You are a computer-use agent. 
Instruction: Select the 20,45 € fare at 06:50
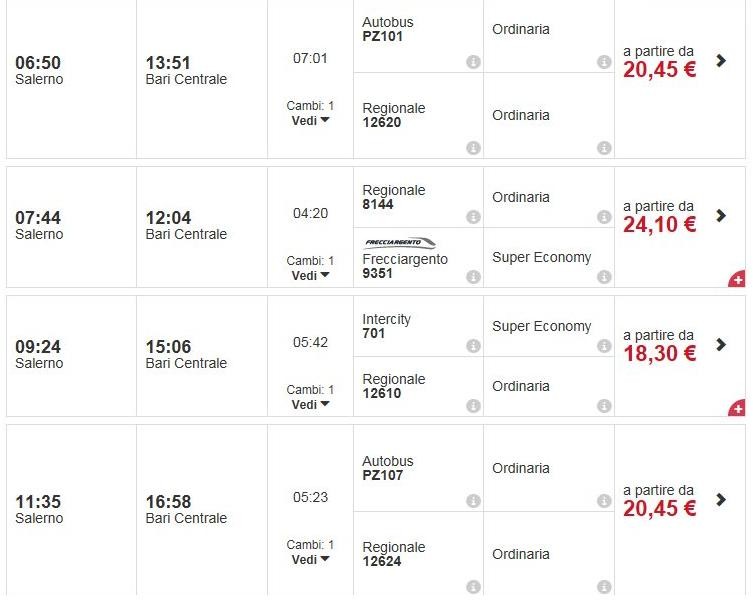(660, 69)
